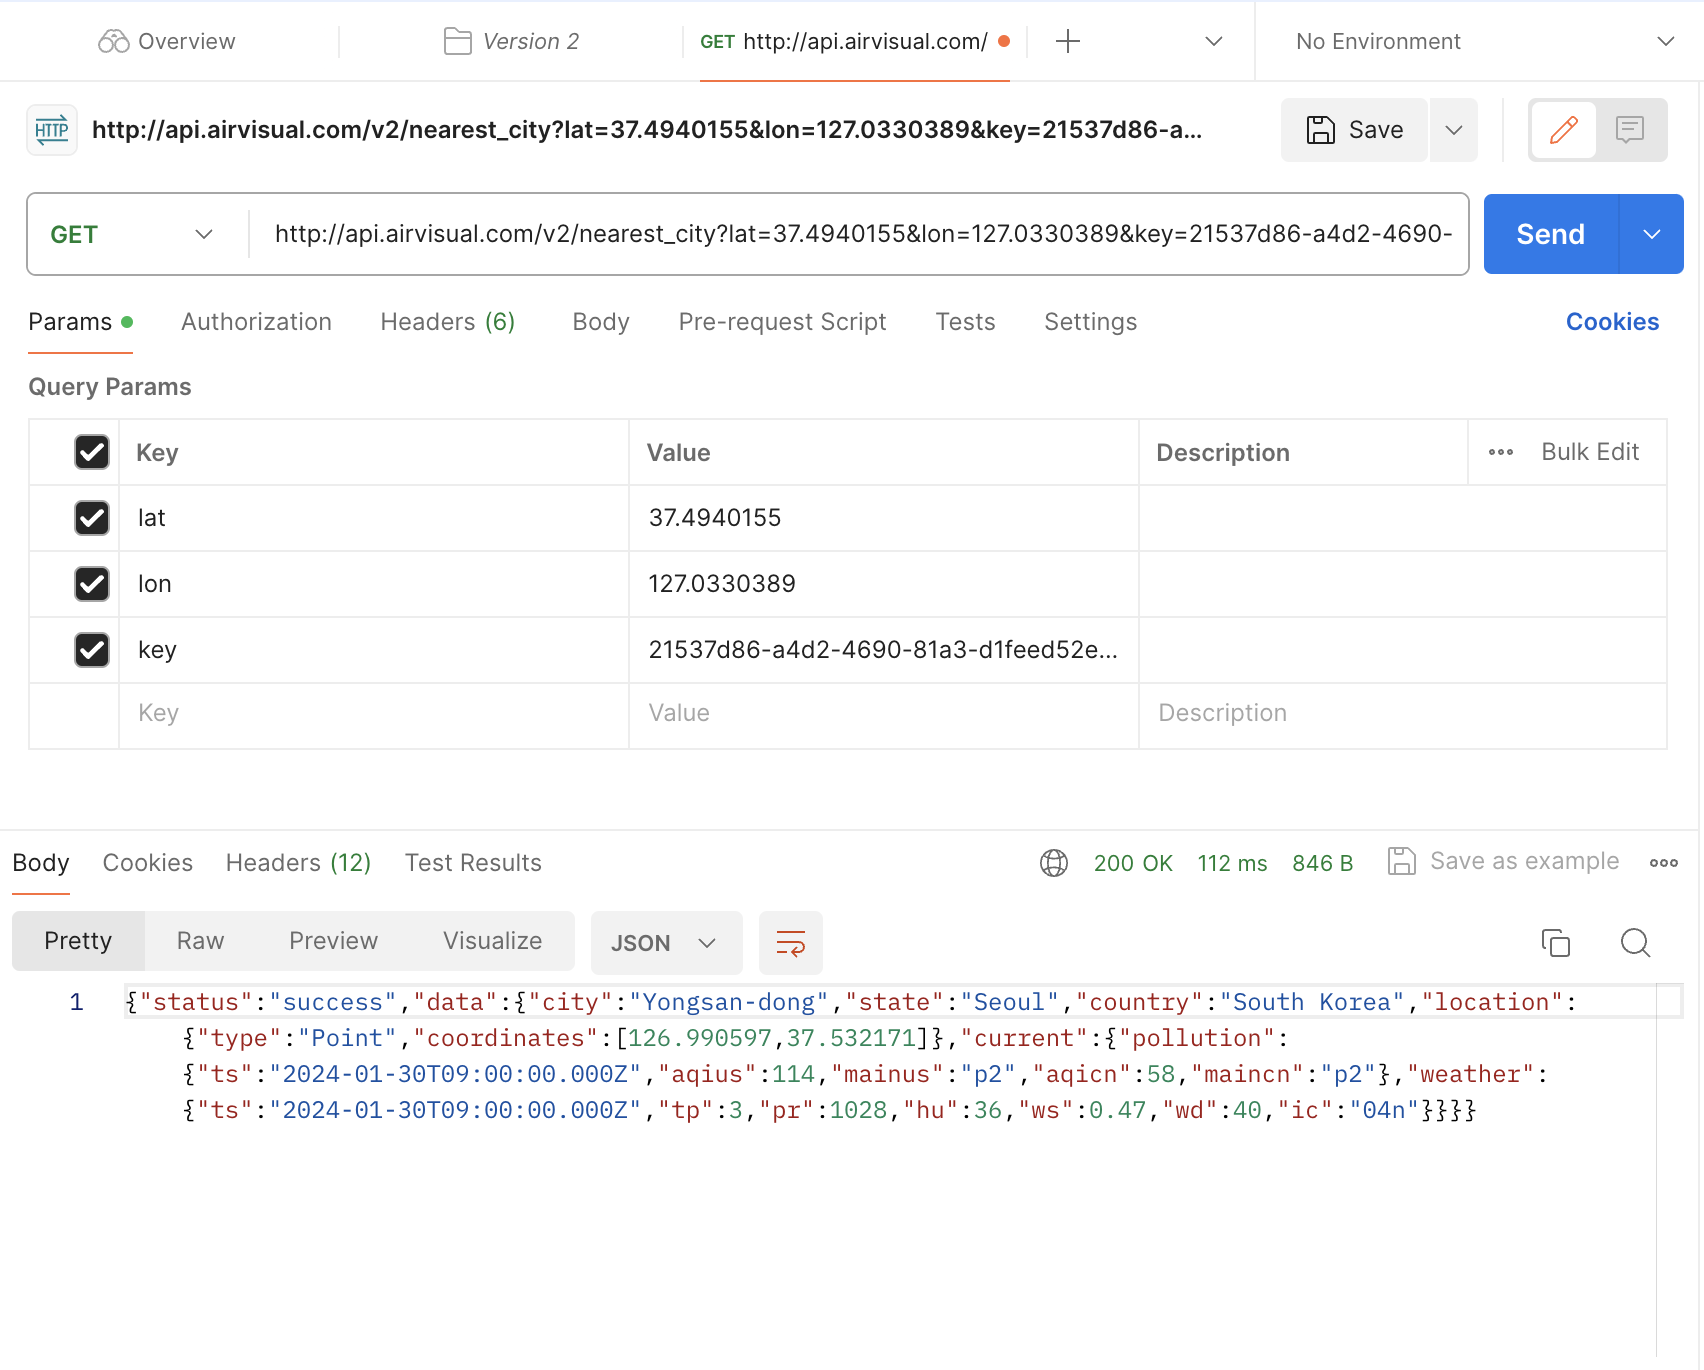Click Bulk Edit for query params

click(x=1590, y=452)
